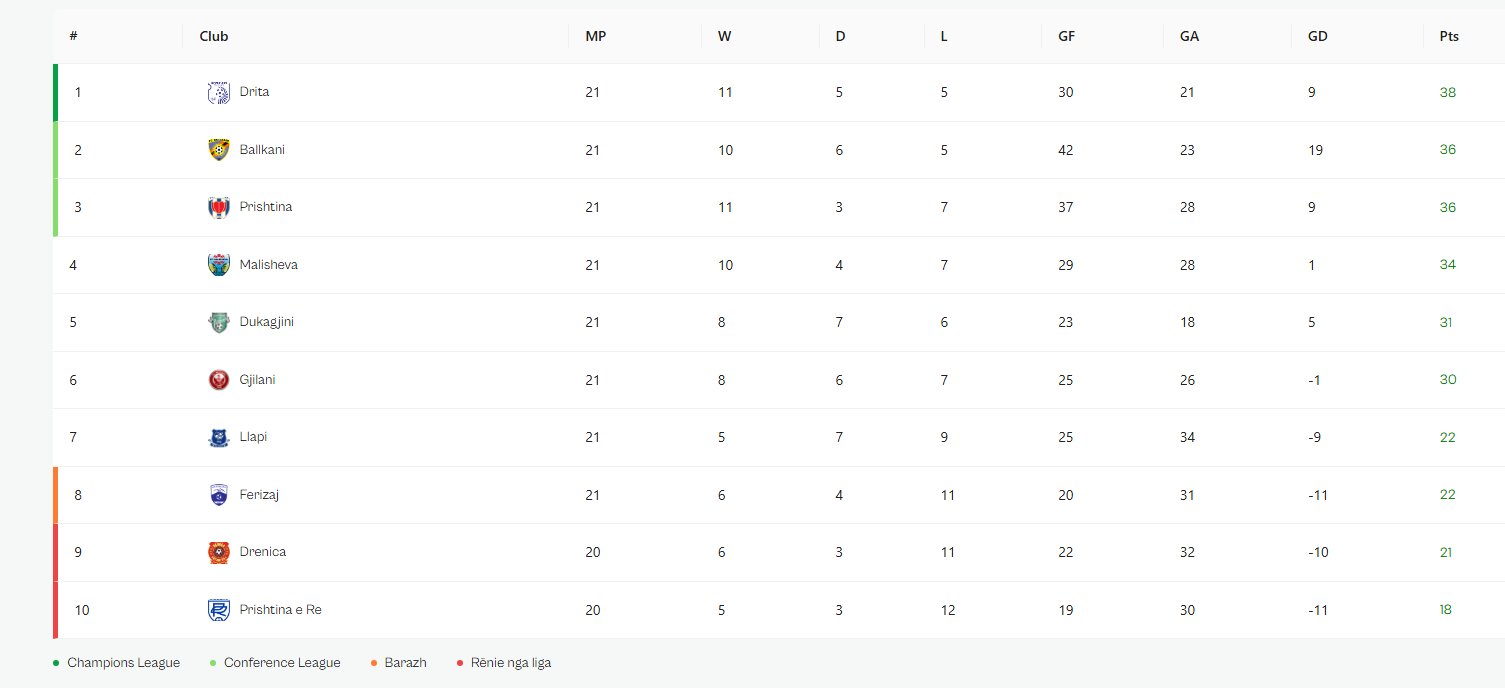Click the Club column header
1505x688 pixels.
point(214,36)
